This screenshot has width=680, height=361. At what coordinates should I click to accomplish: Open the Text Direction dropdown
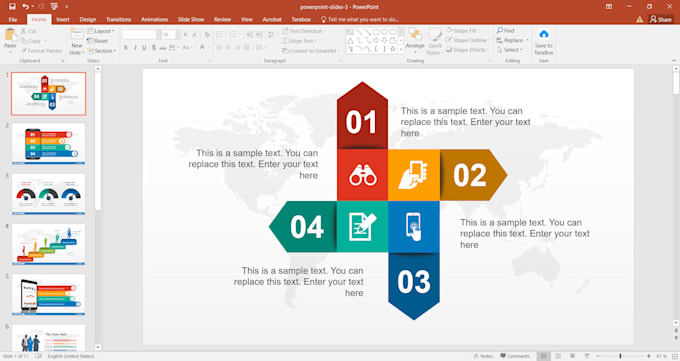tap(304, 31)
